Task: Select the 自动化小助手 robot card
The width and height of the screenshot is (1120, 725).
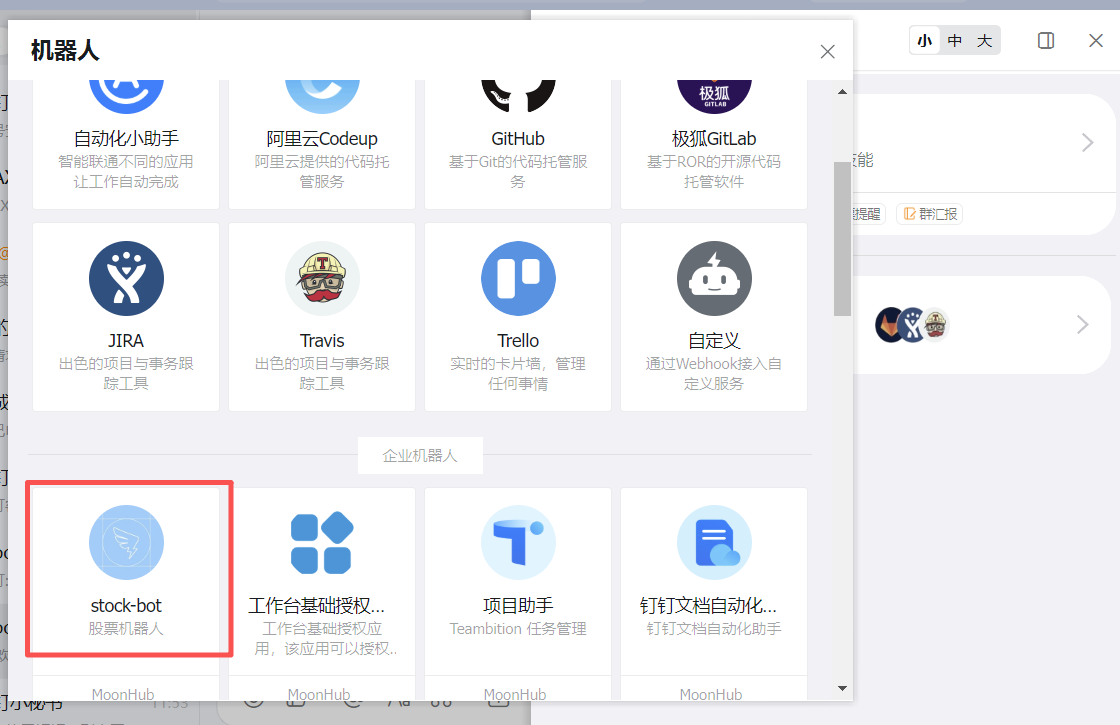Action: tap(126, 144)
